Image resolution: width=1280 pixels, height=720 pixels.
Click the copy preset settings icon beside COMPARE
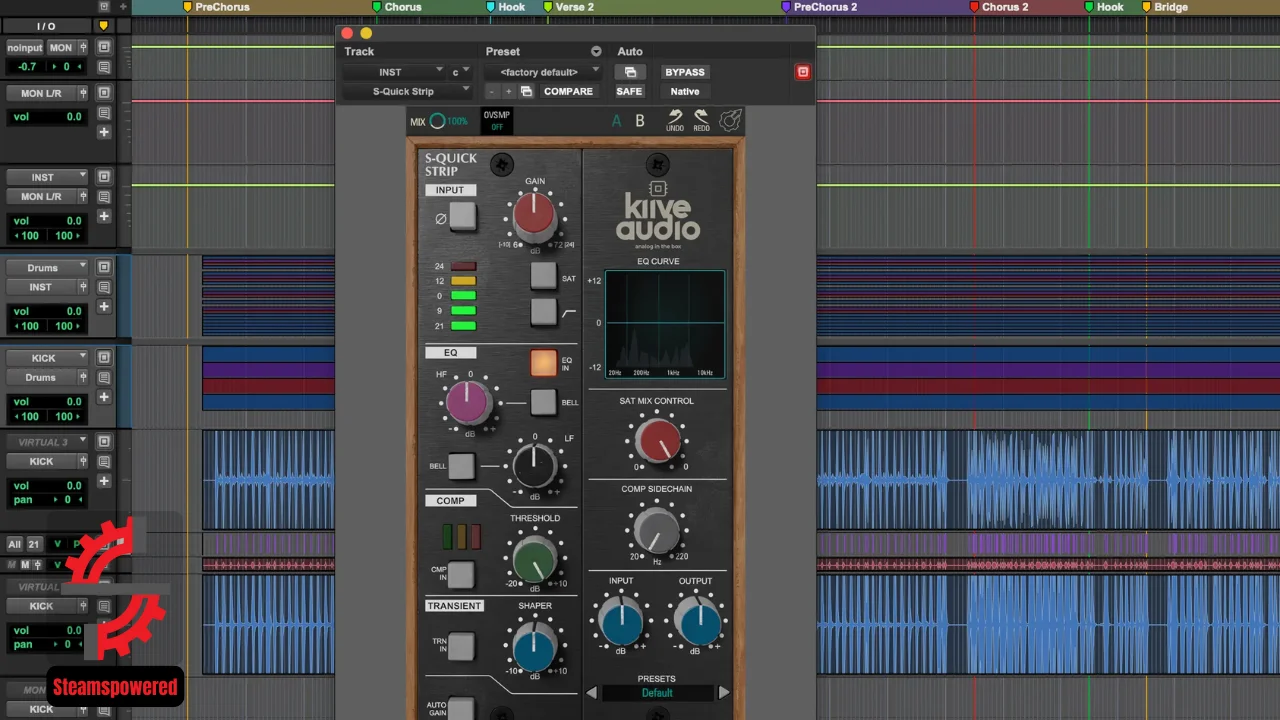click(526, 91)
